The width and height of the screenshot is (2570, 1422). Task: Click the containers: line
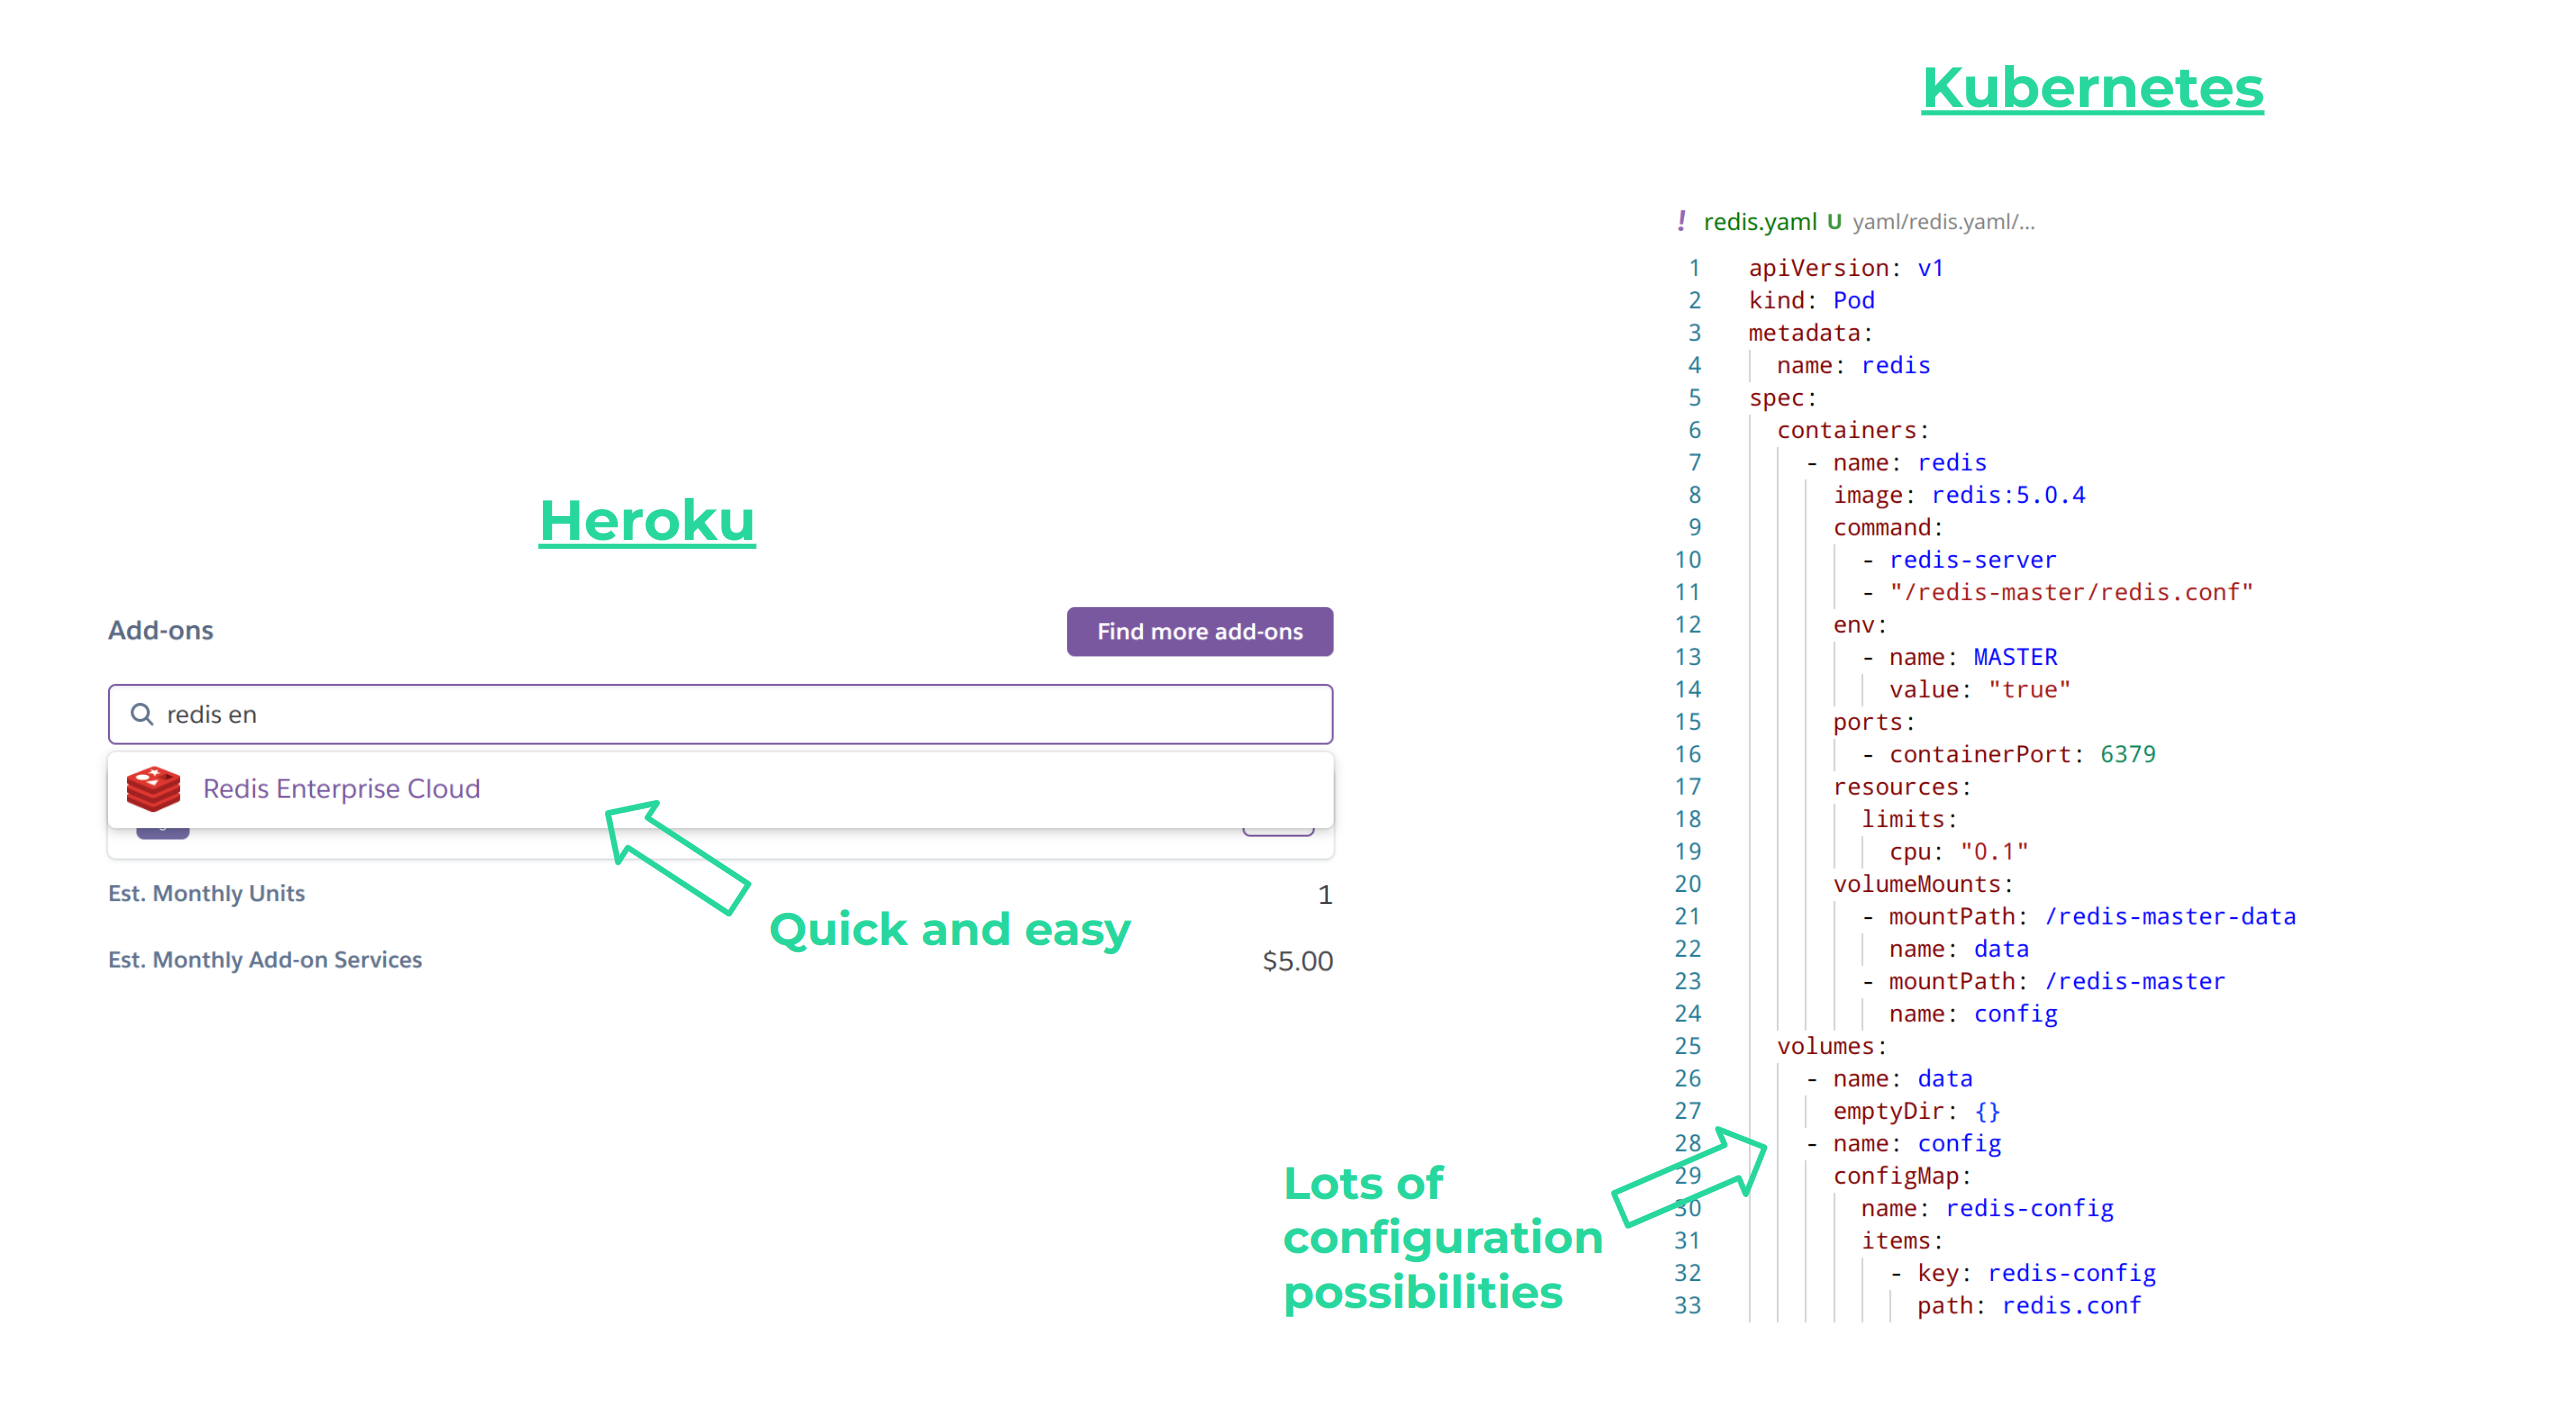1853,430
